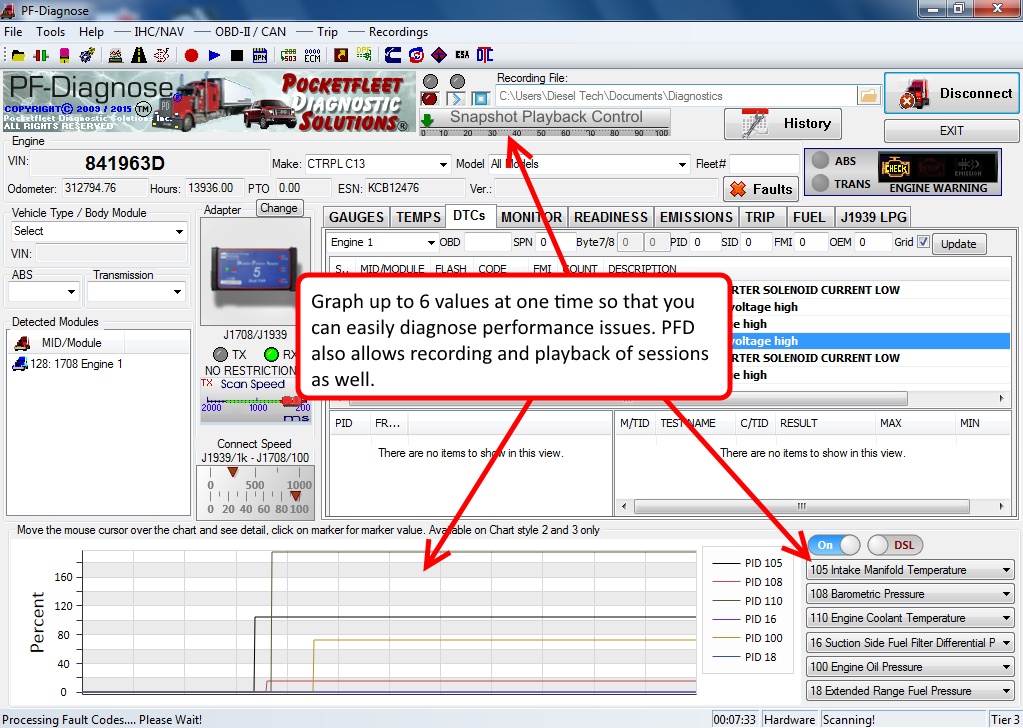
Task: Click the Update button
Action: [x=958, y=244]
